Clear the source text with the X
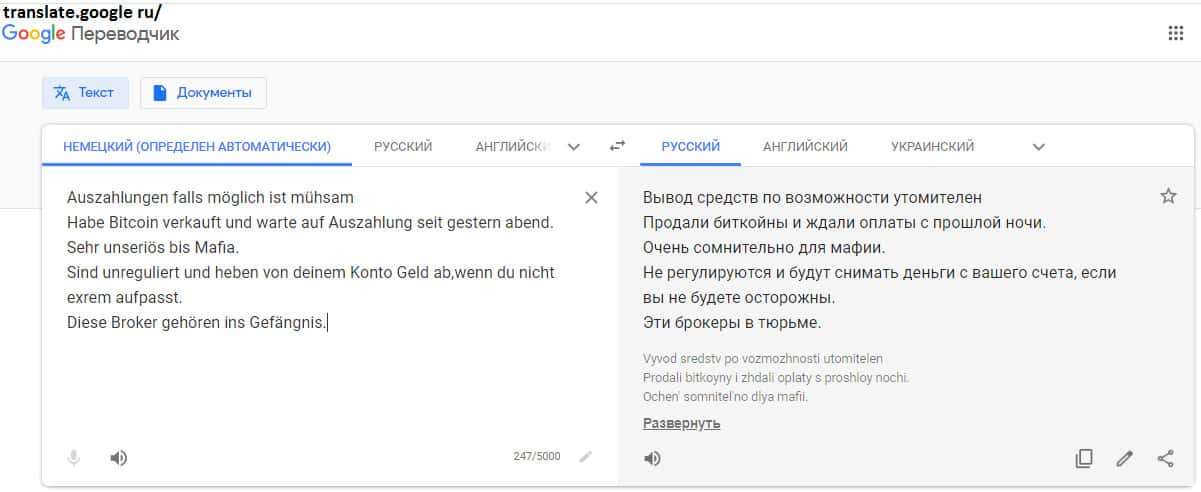The image size is (1201, 492). pos(591,198)
